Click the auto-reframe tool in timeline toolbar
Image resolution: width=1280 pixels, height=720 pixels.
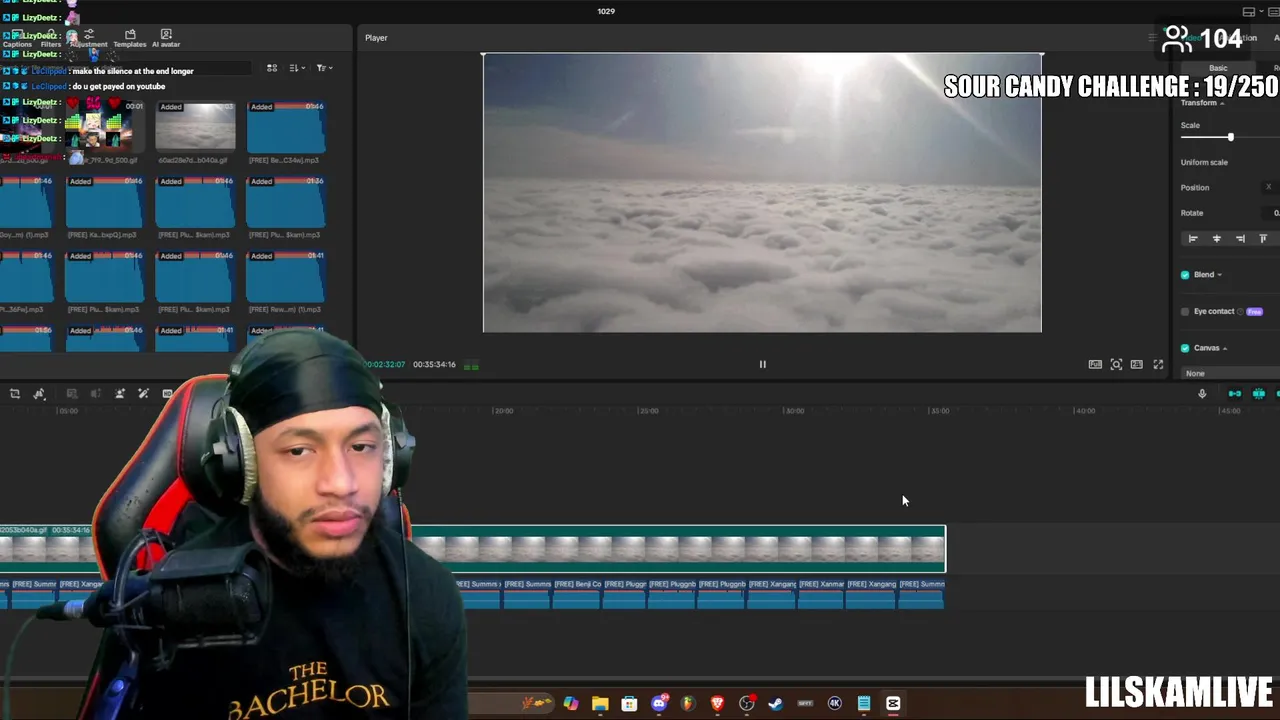click(x=39, y=394)
